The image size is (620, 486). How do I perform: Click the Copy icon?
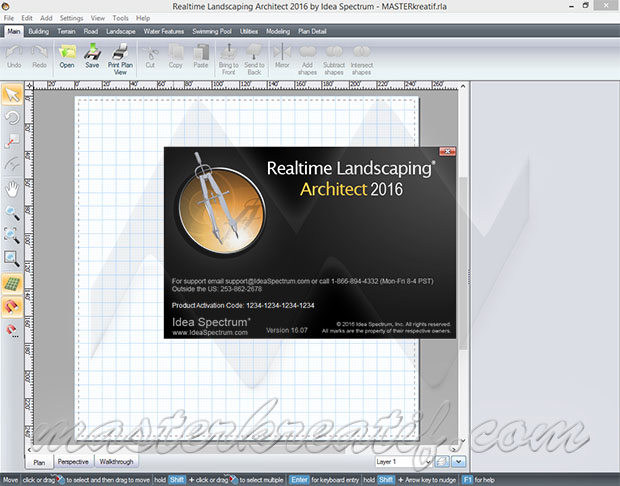pyautogui.click(x=176, y=57)
